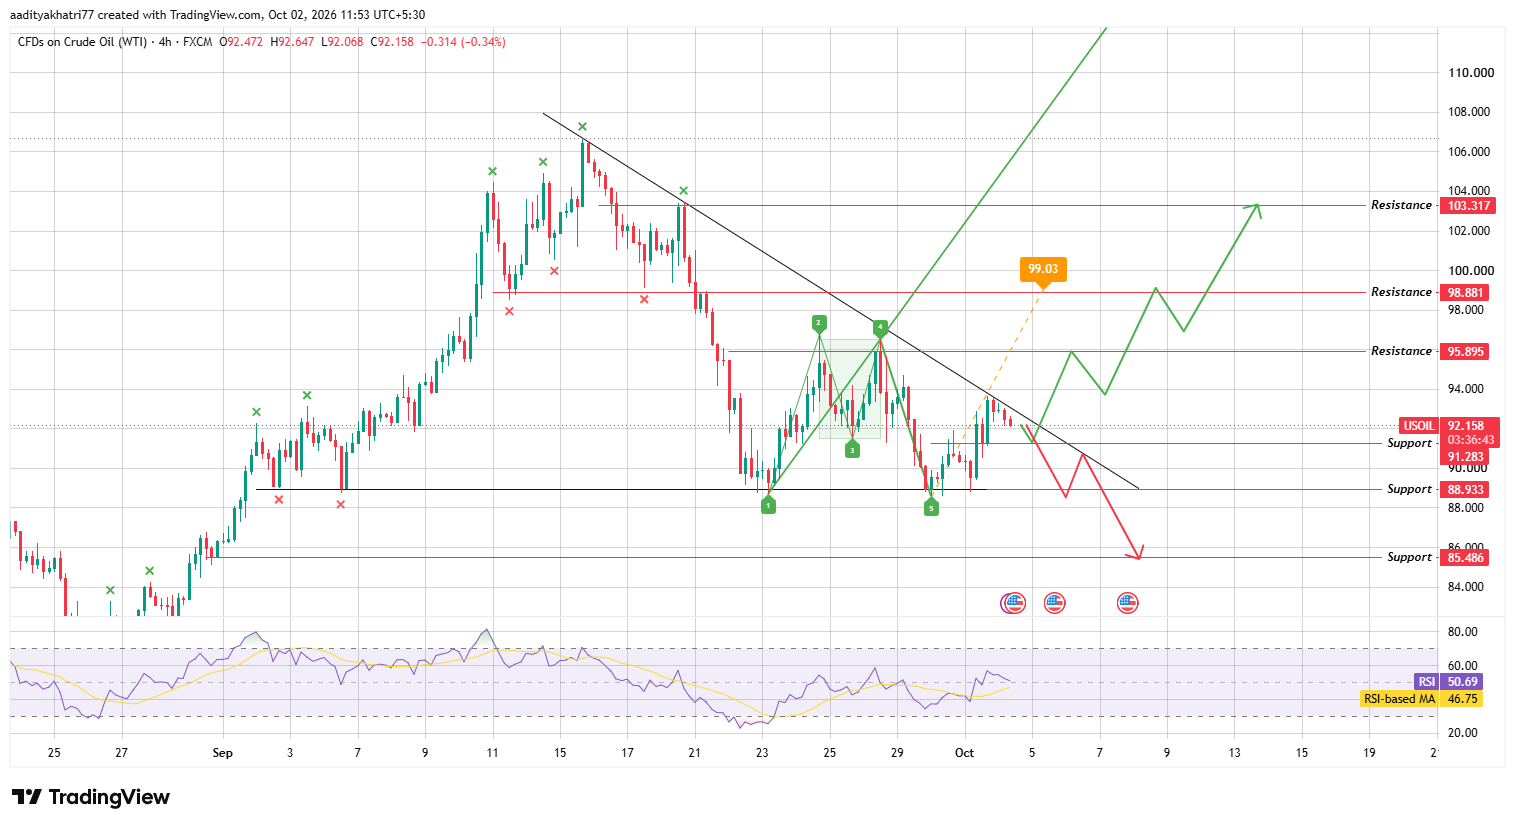The height and width of the screenshot is (827, 1515).
Task: Select the 4h timeframe label
Action: click(x=165, y=42)
